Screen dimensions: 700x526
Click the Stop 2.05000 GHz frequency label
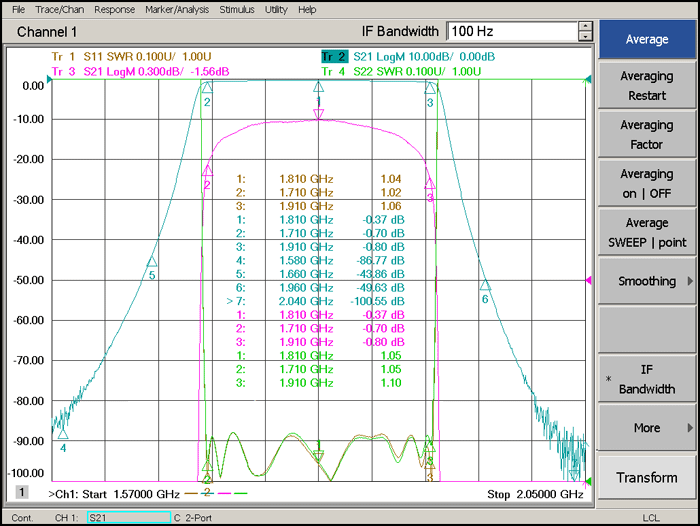click(x=535, y=494)
